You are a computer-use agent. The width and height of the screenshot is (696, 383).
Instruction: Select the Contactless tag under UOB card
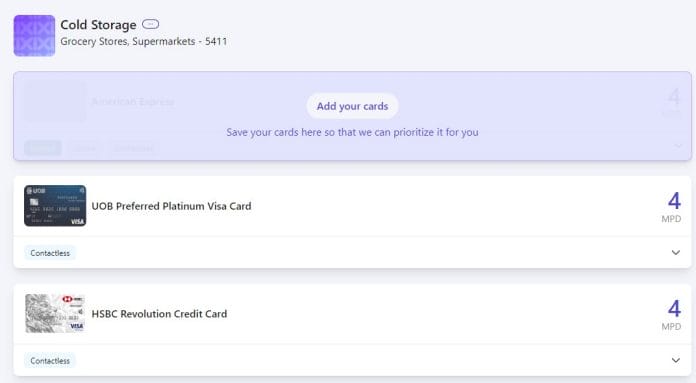[x=50, y=253]
